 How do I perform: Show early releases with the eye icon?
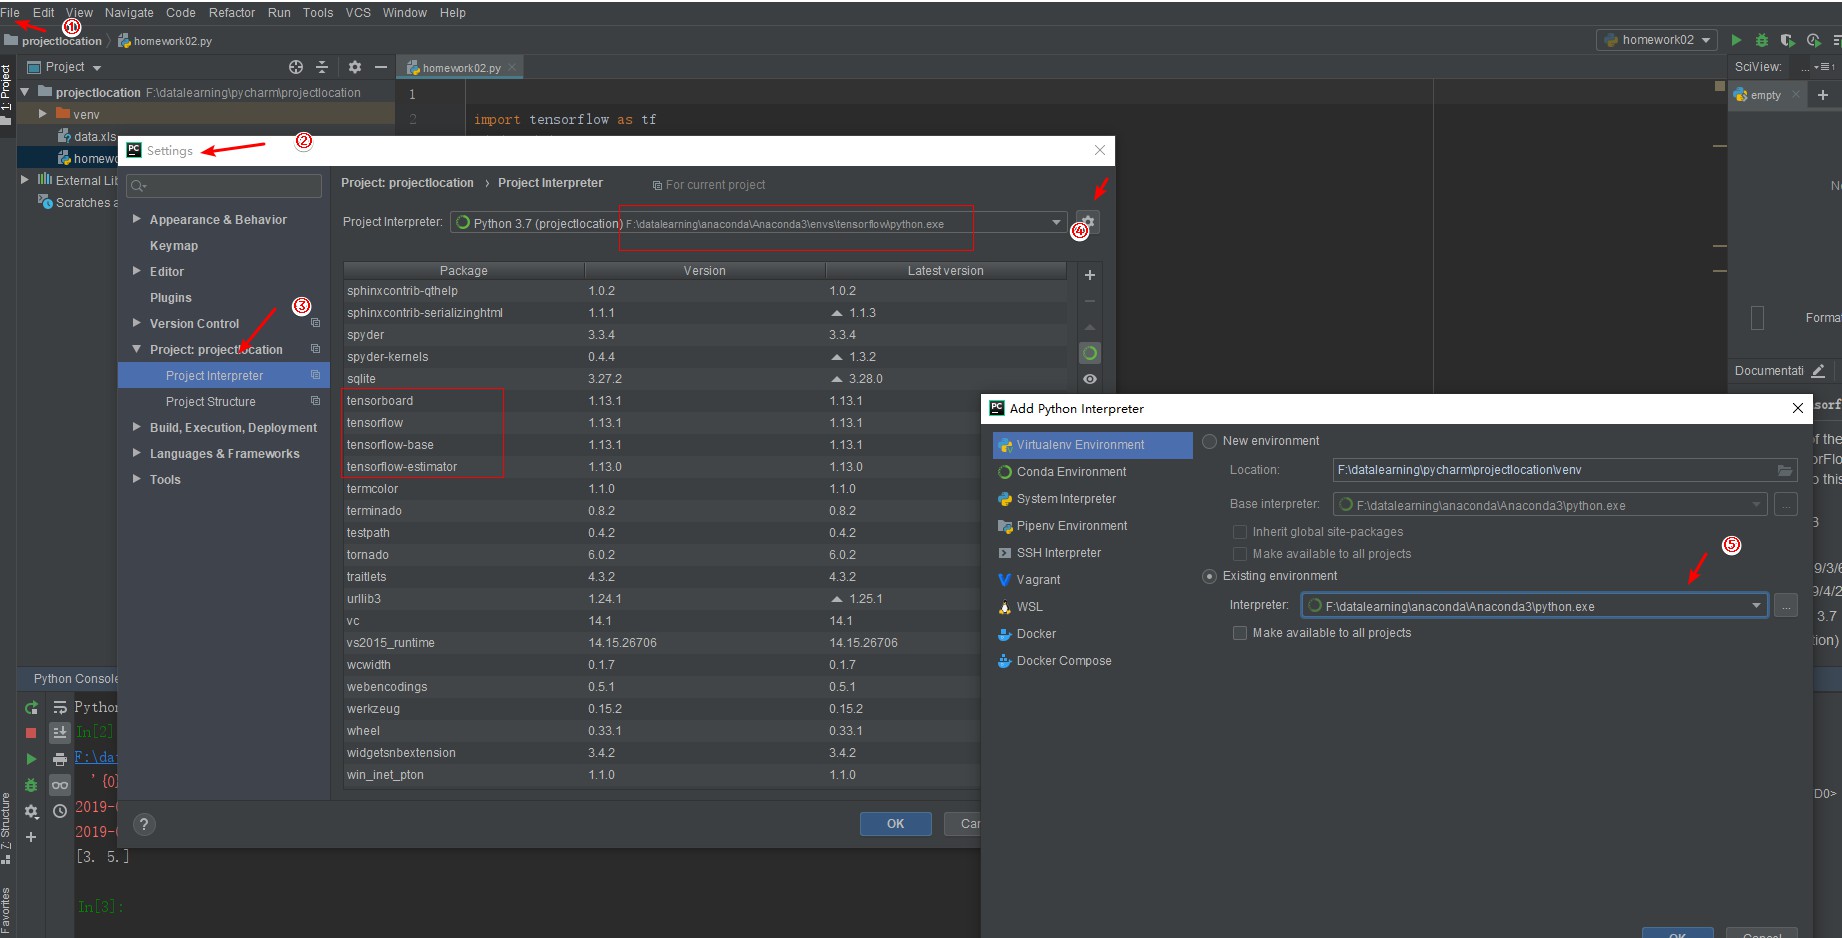(x=1090, y=379)
